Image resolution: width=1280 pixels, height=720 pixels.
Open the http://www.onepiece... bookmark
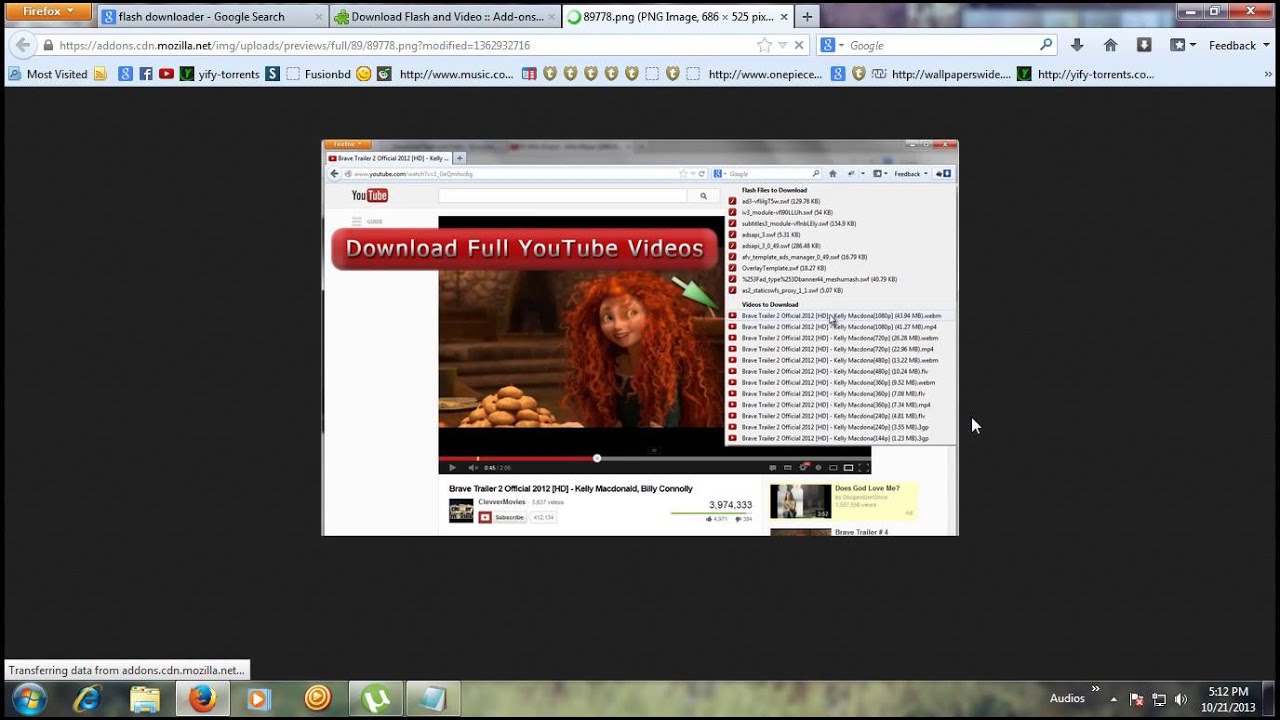coord(765,74)
